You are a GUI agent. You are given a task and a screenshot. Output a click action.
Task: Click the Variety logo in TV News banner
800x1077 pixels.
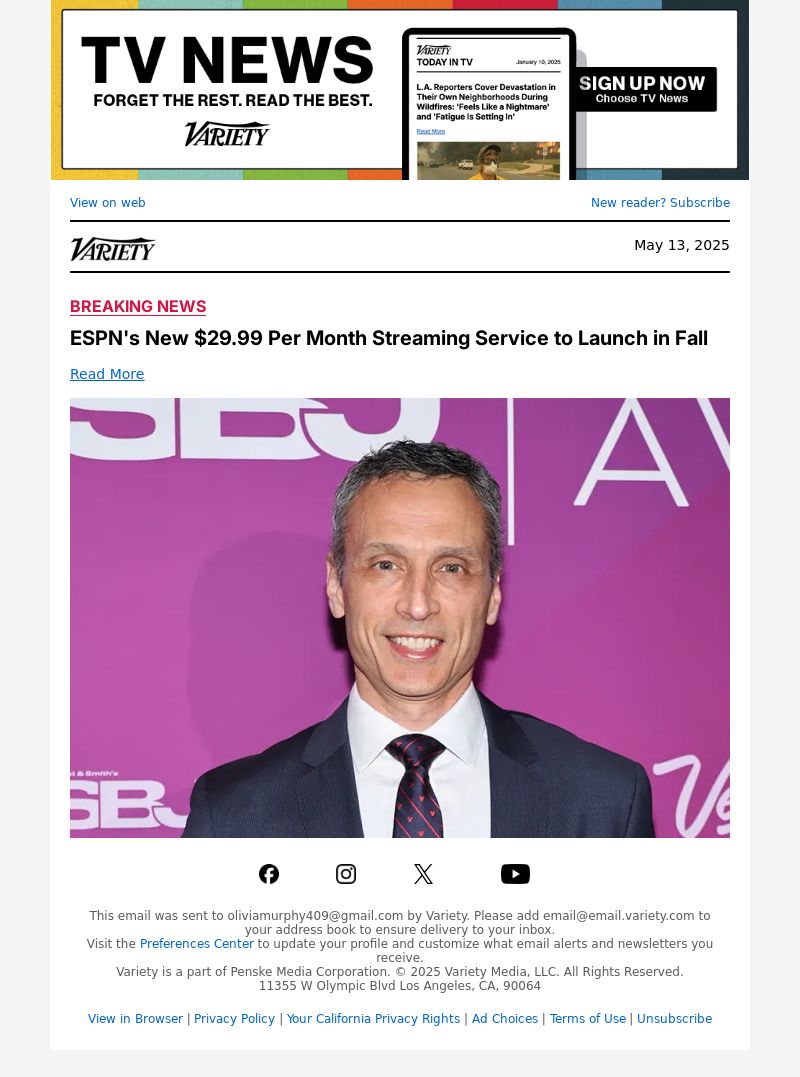[227, 134]
